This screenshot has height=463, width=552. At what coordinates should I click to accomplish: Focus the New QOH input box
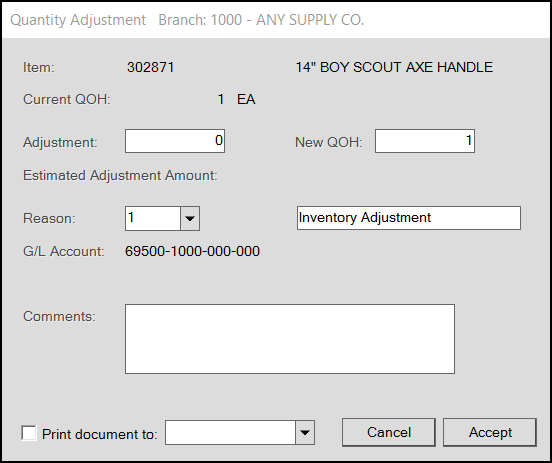coord(425,141)
